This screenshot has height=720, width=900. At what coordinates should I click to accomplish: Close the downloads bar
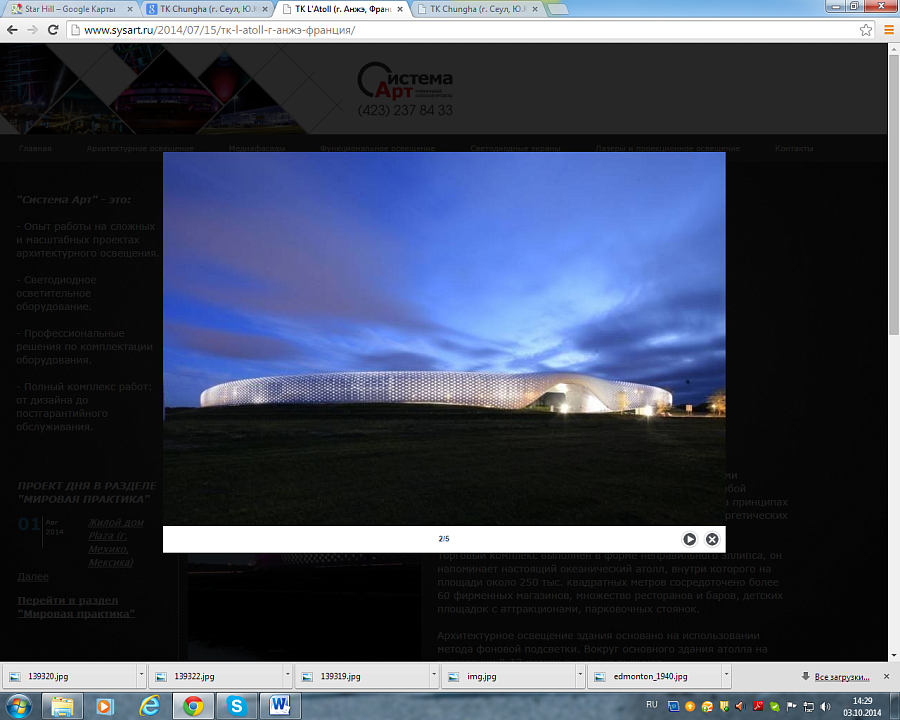point(888,677)
